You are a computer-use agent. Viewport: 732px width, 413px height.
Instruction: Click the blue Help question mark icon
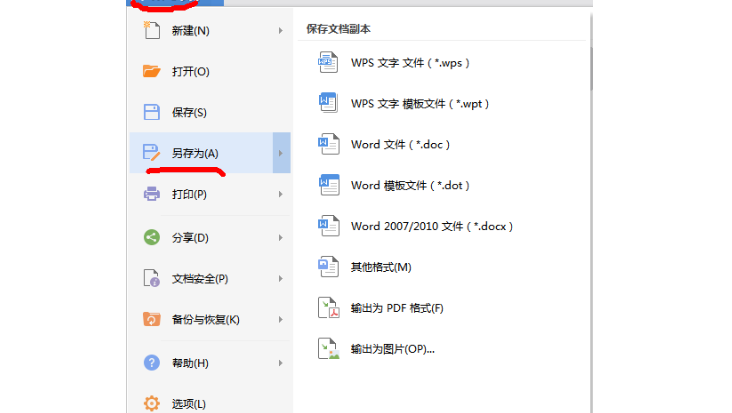tap(151, 363)
